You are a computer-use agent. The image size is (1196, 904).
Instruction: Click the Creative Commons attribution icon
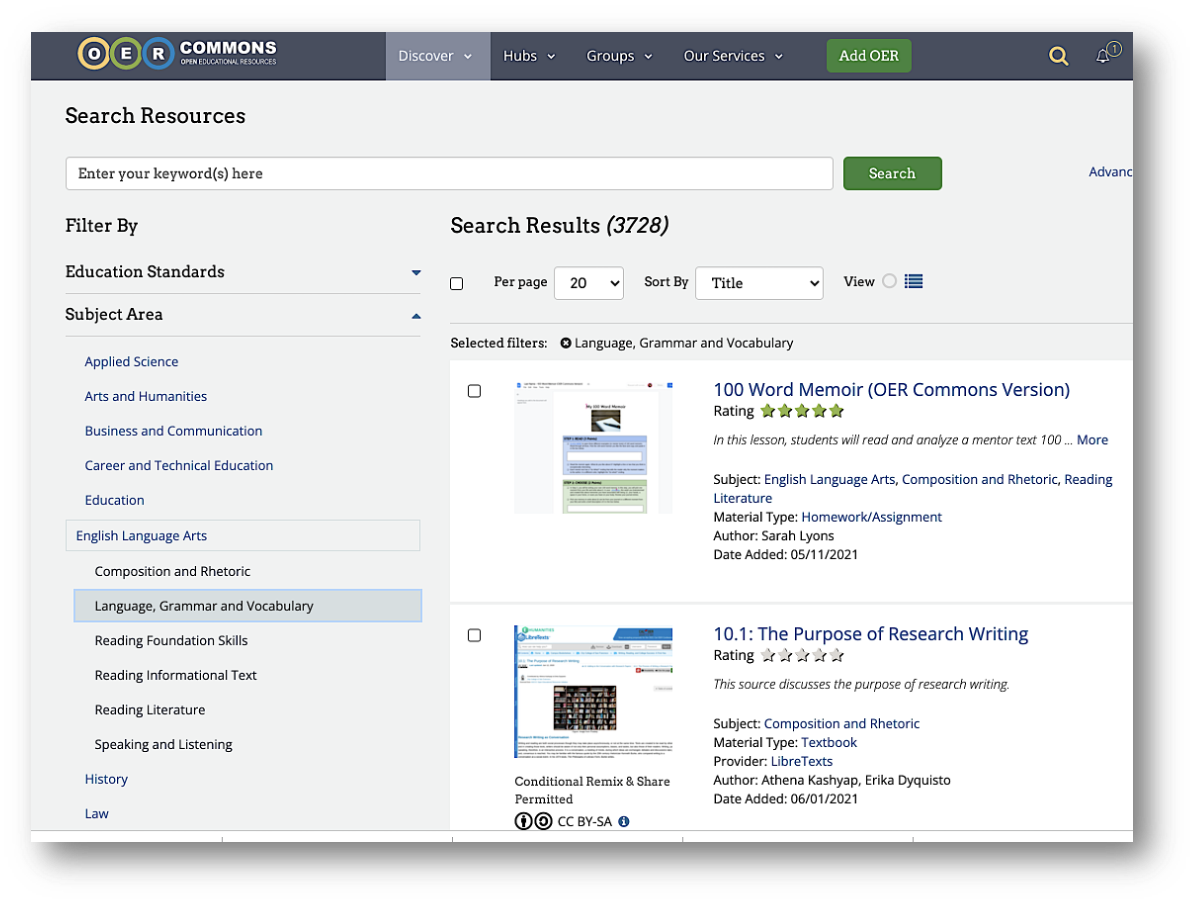coord(524,821)
